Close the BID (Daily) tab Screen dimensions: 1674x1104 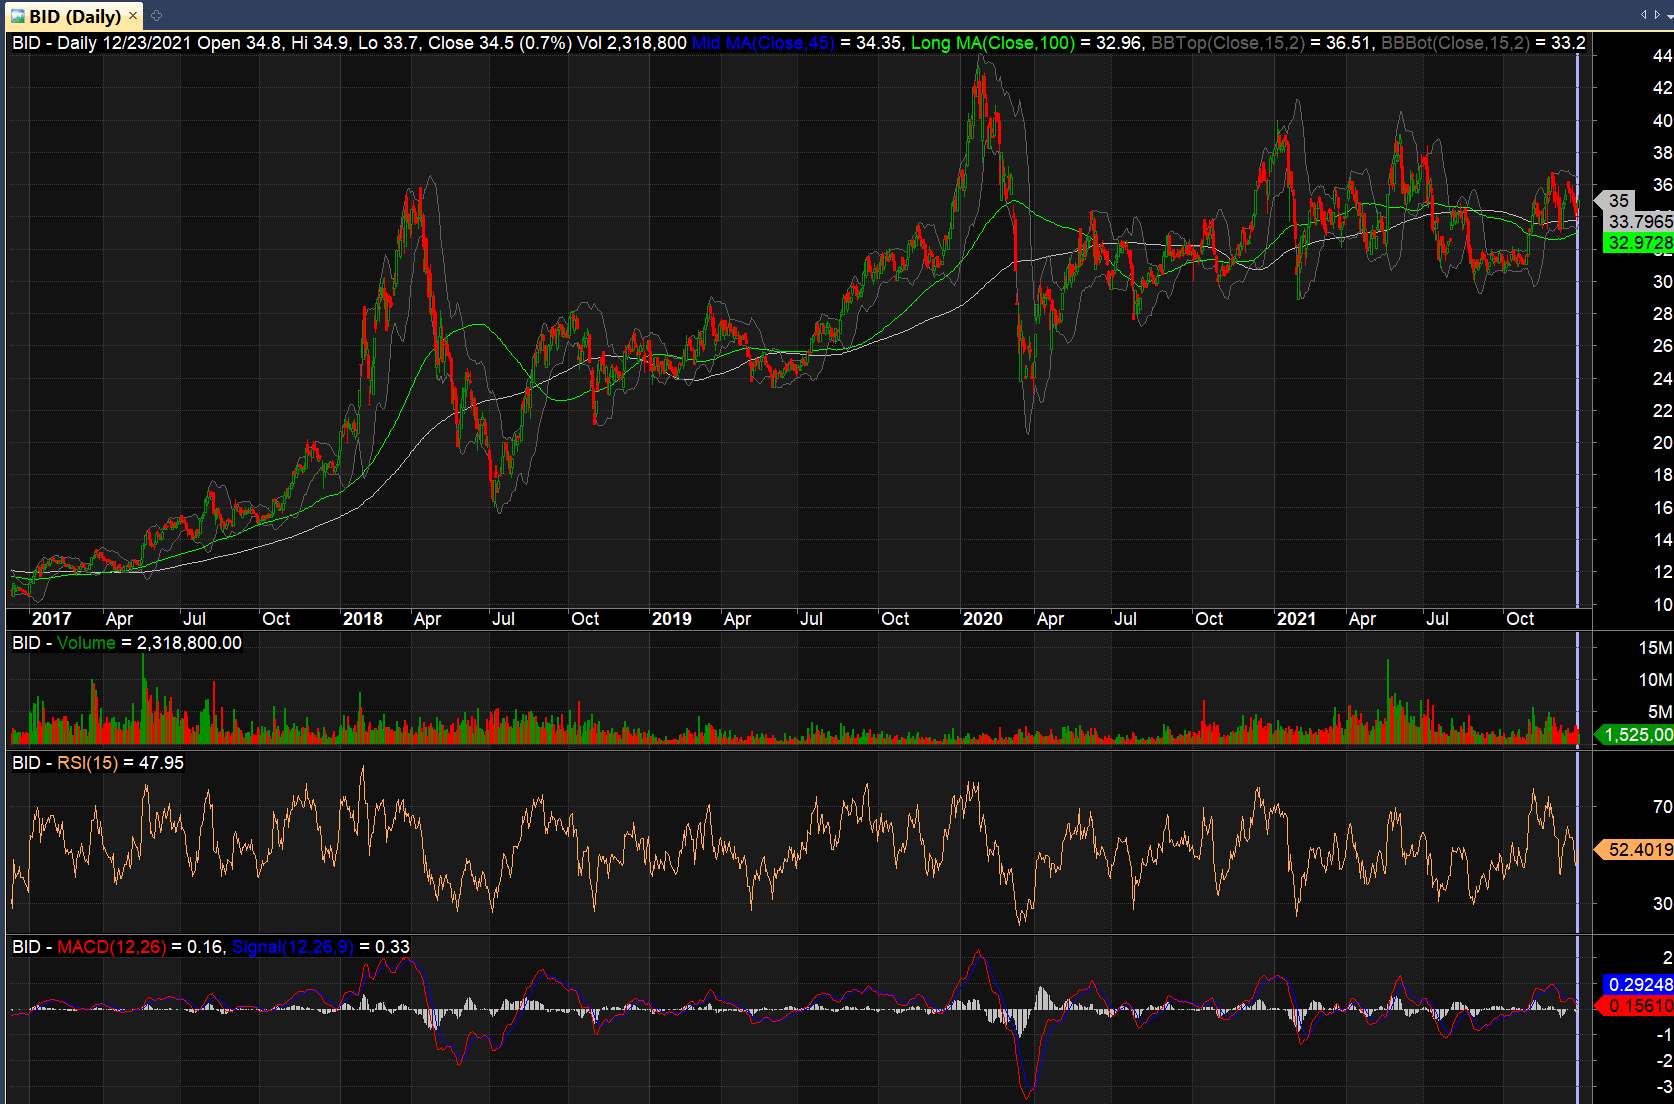[133, 16]
